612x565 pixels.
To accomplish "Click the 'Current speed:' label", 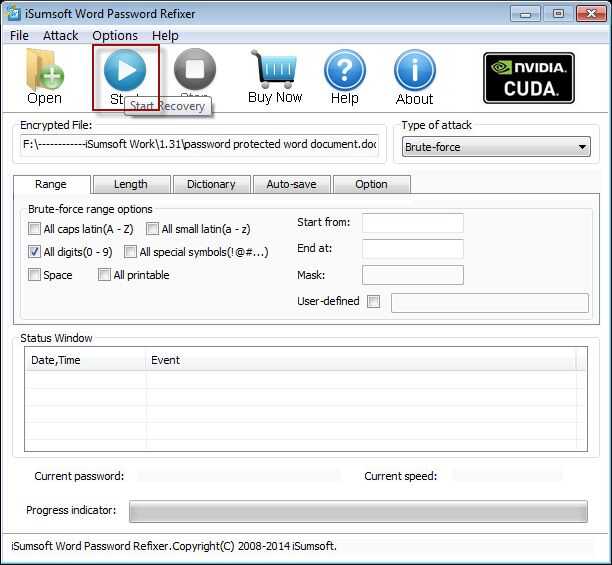I will click(400, 476).
